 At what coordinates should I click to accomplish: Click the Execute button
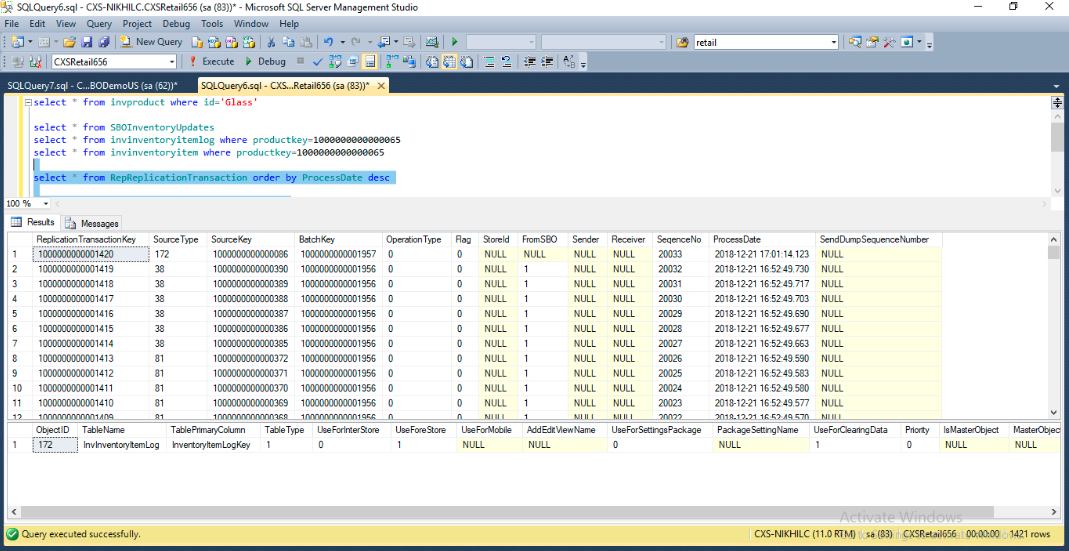click(211, 61)
